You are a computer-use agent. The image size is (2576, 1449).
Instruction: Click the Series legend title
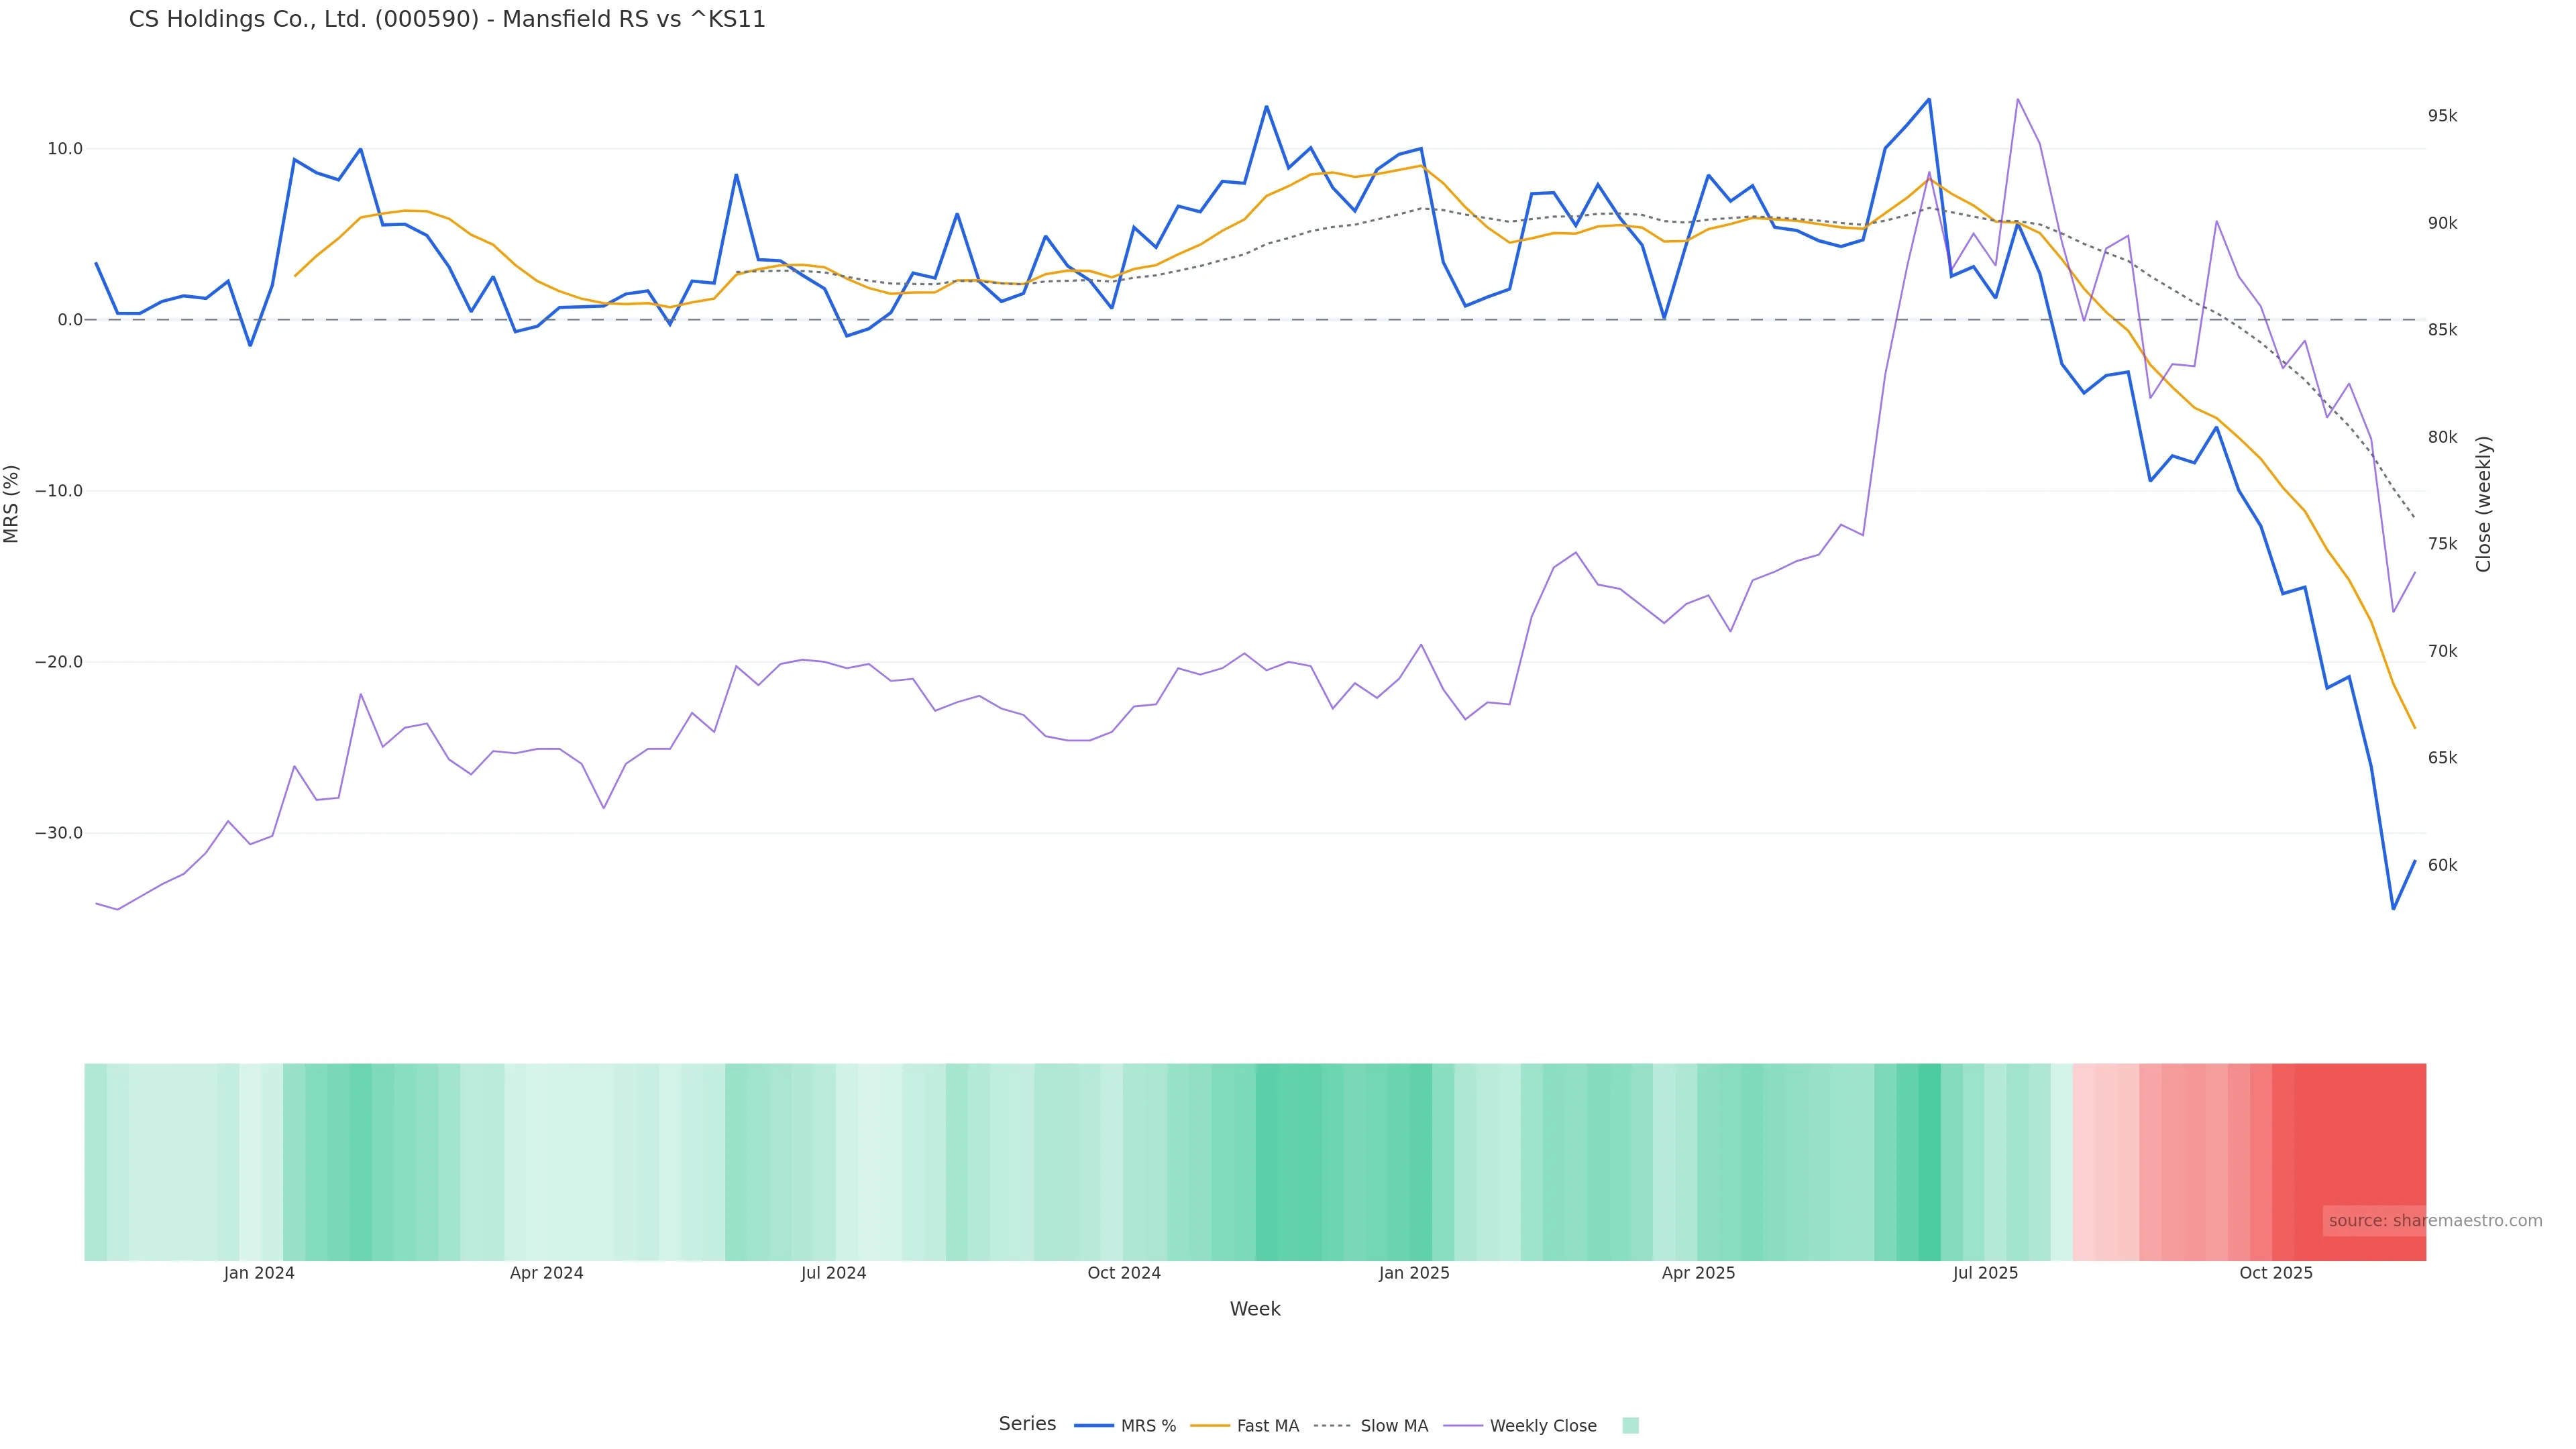tap(1027, 1424)
